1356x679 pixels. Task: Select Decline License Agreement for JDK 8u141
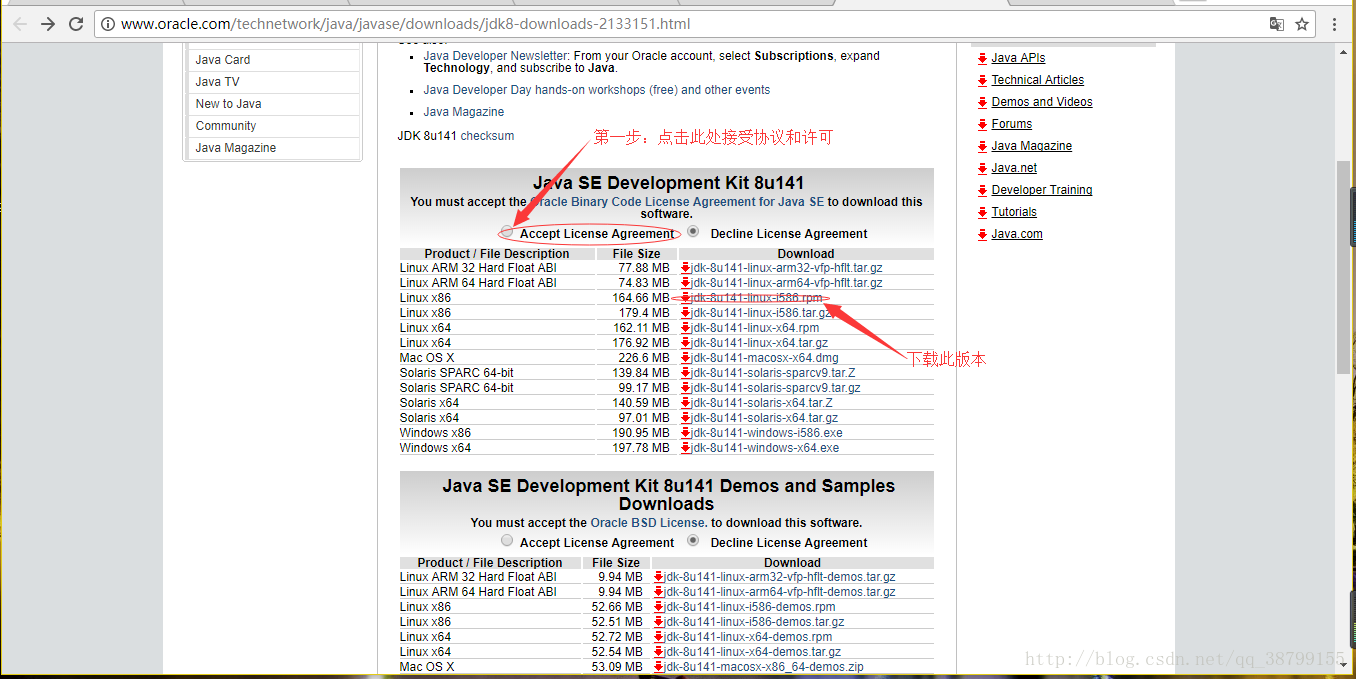693,232
